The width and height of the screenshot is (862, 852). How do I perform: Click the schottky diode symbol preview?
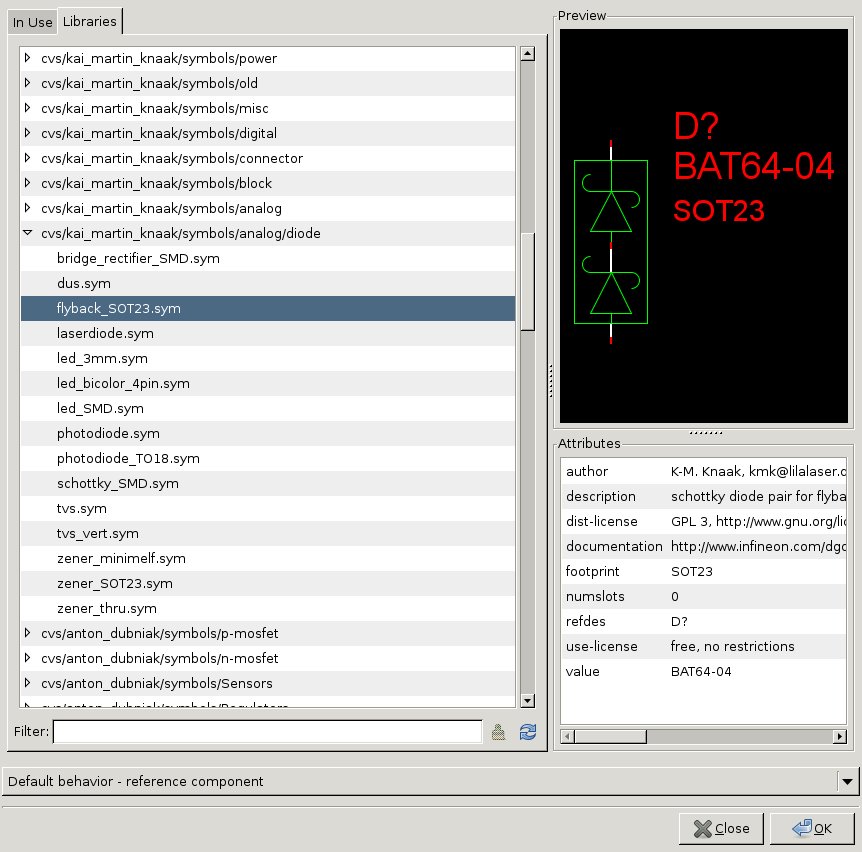(610, 245)
